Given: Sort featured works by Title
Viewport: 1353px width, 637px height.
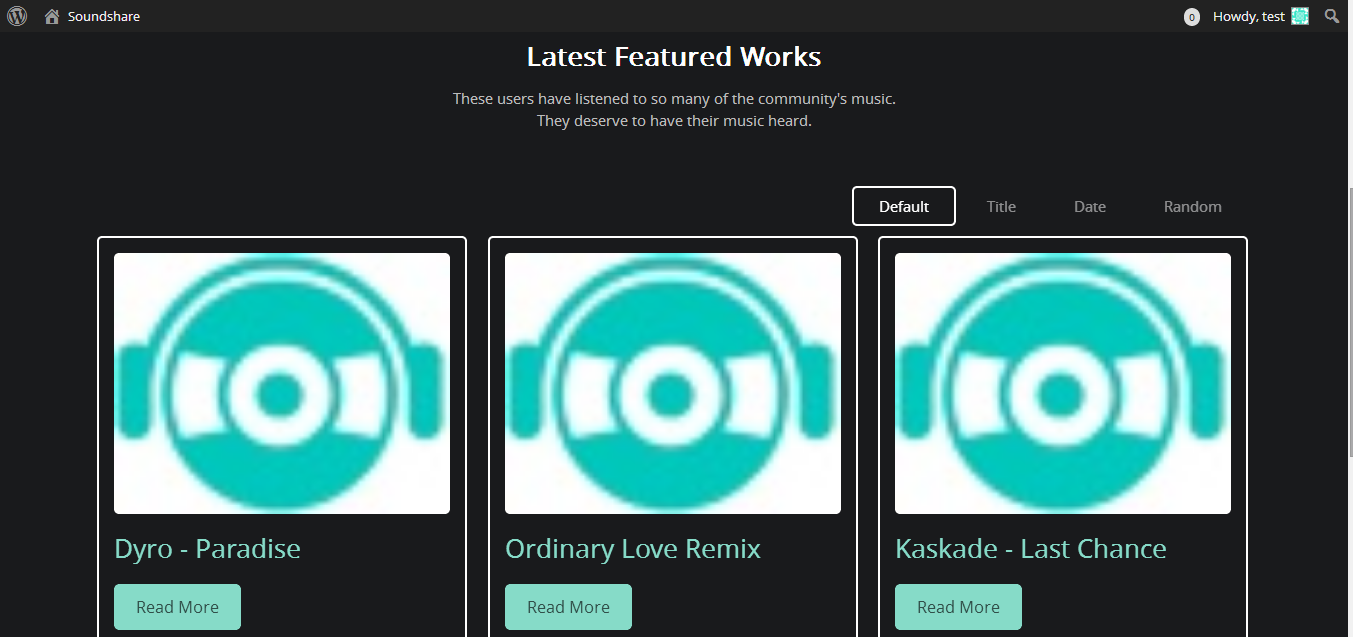Looking at the screenshot, I should tap(1001, 206).
